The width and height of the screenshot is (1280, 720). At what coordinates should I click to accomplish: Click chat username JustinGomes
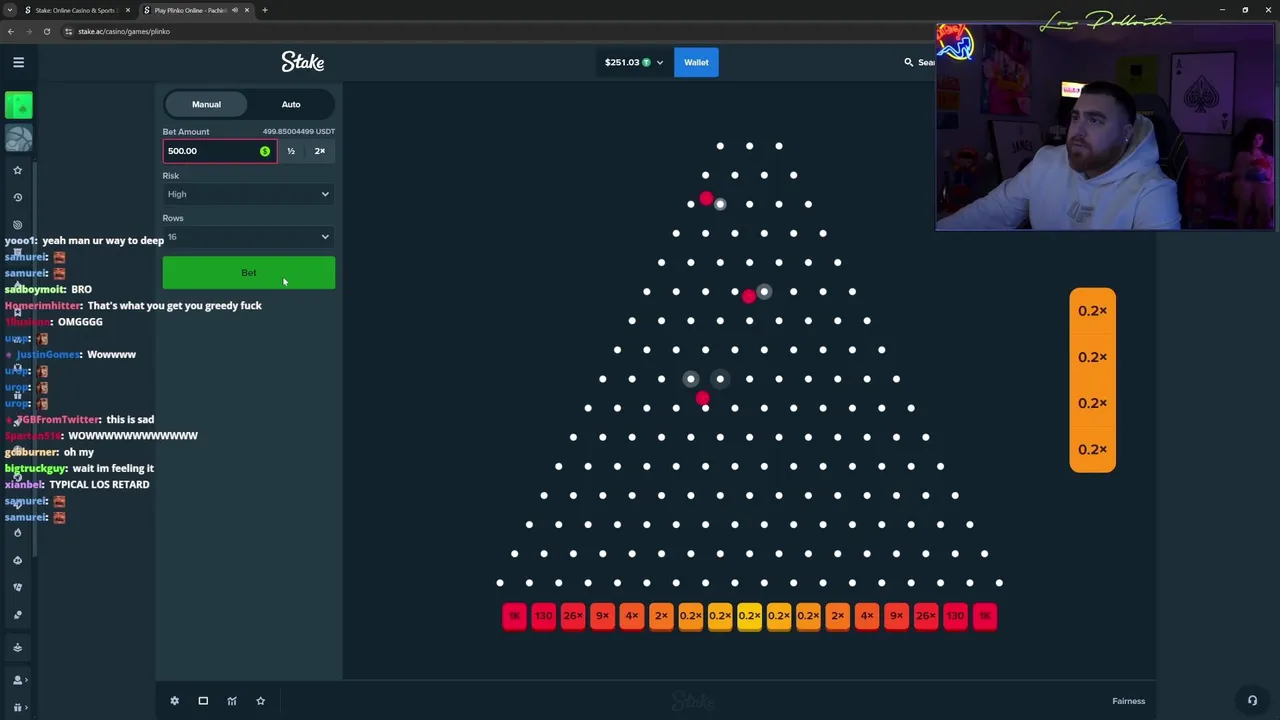[47, 354]
